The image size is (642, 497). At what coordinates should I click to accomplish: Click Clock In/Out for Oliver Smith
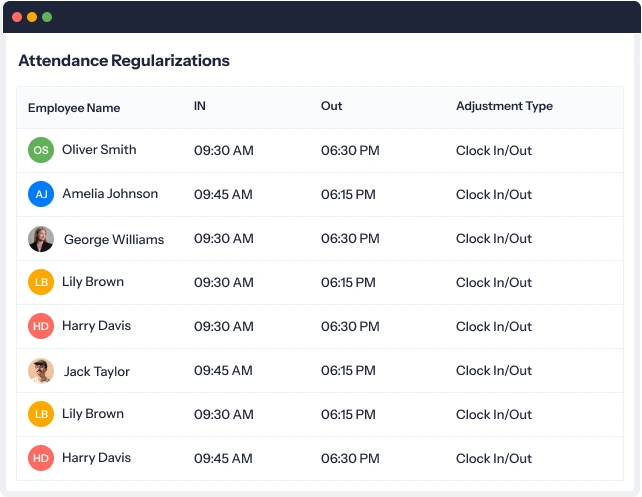[494, 151]
